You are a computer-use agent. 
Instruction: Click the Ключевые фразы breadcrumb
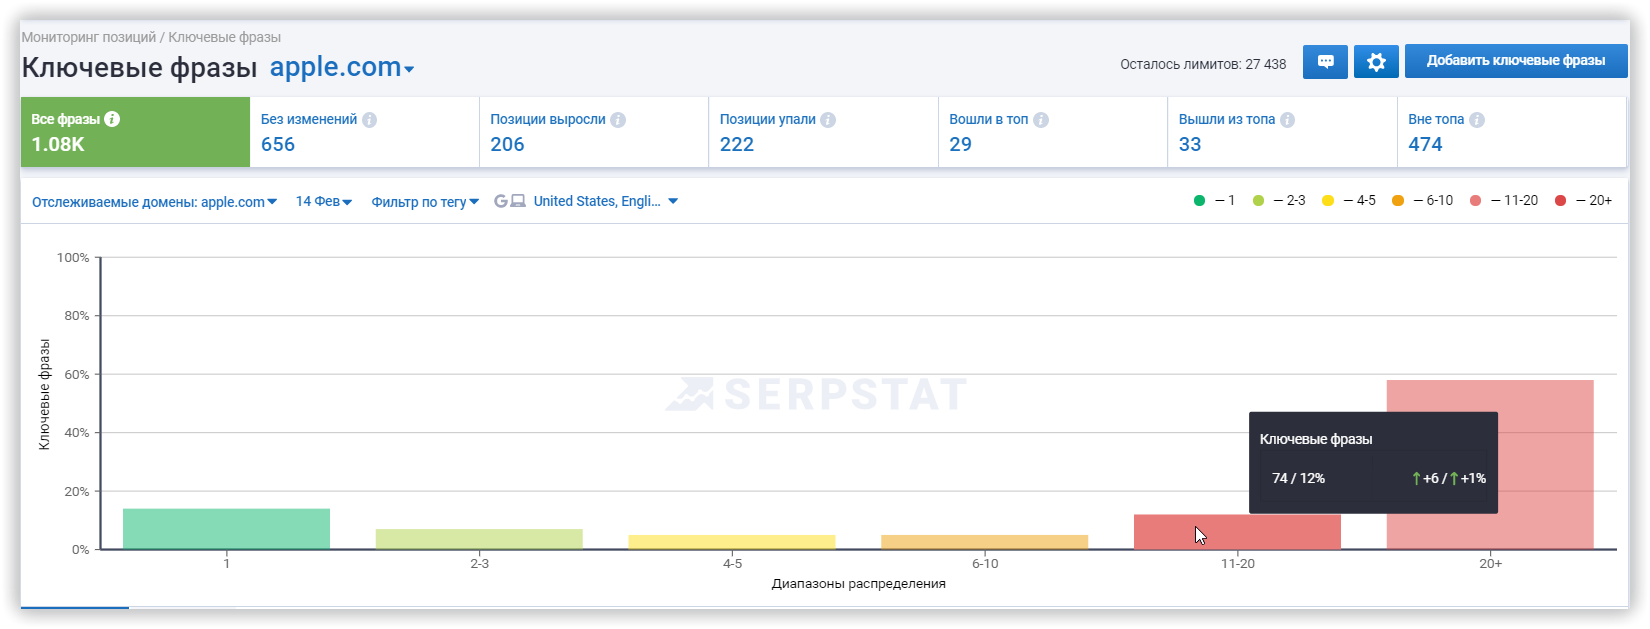[224, 37]
